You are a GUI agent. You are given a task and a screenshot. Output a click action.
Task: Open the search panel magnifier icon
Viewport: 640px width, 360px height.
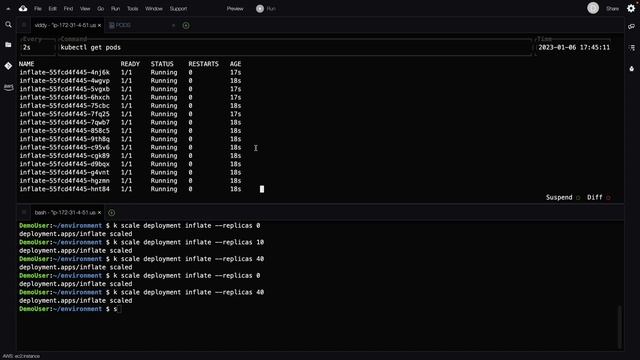[x=8, y=25]
